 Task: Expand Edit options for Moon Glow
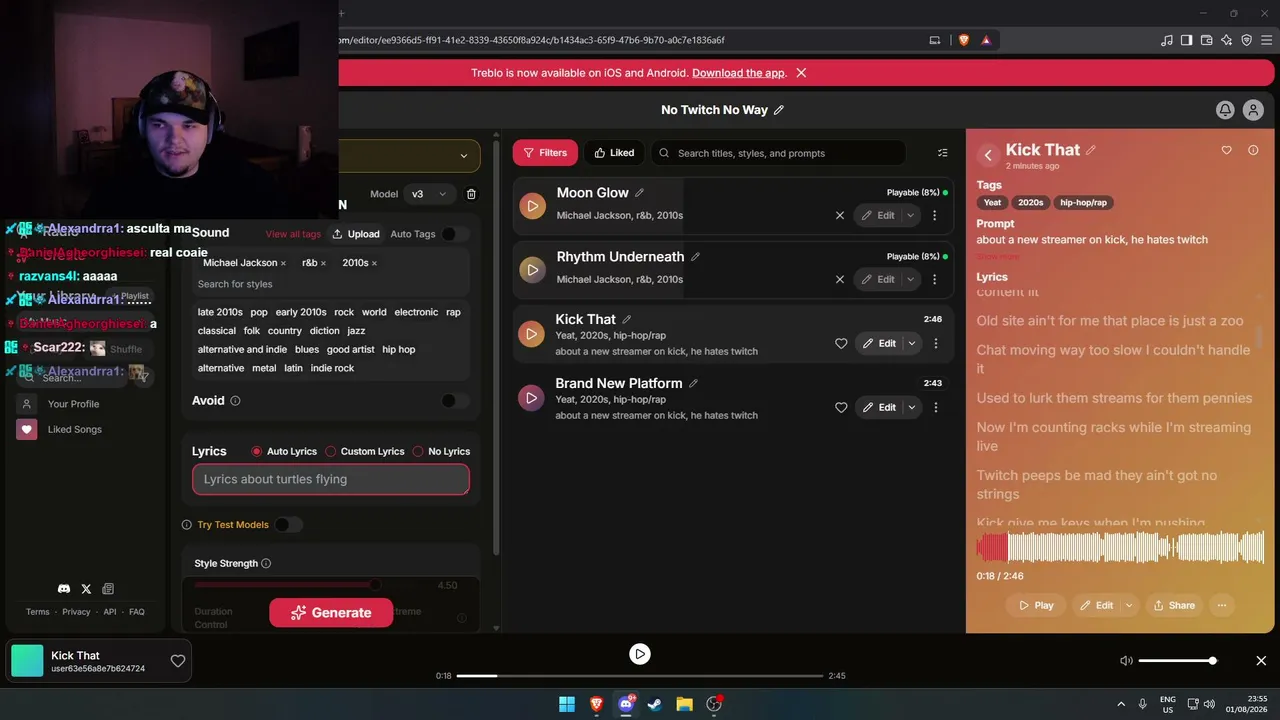(910, 215)
